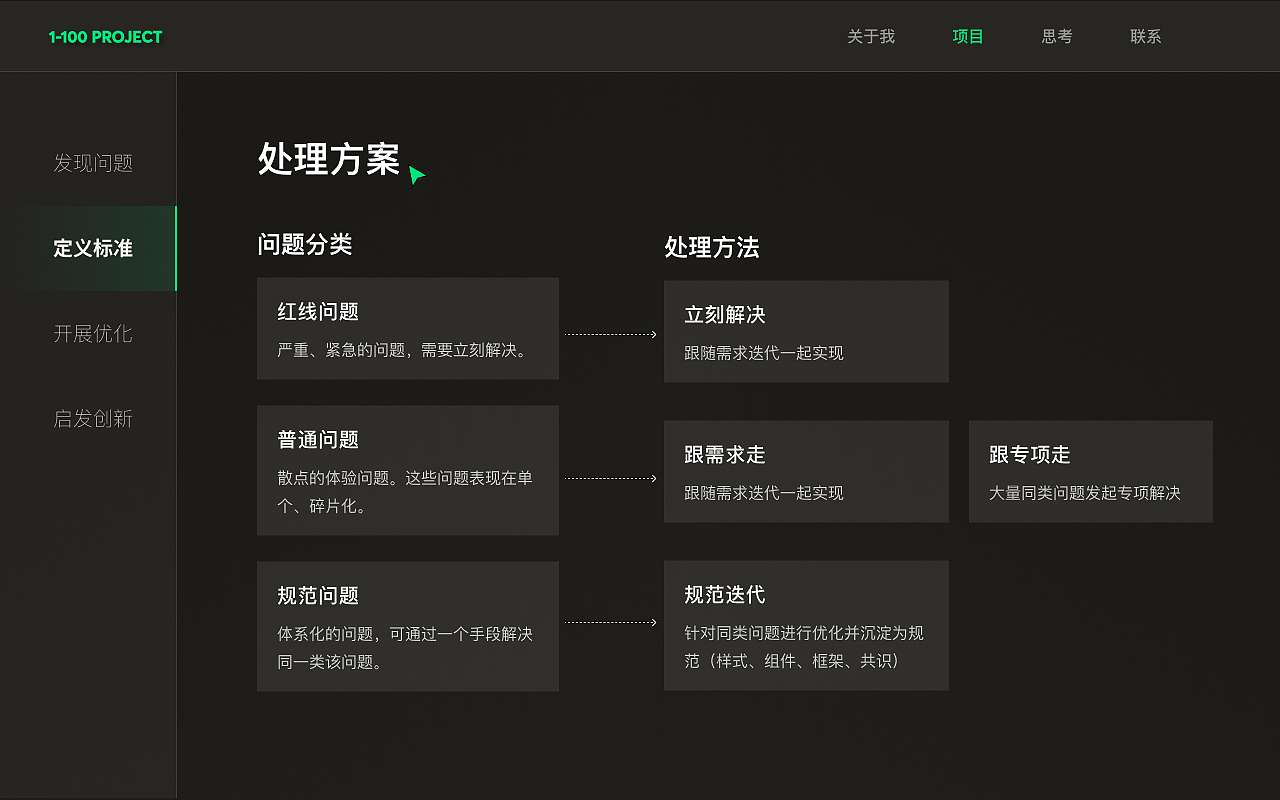Viewport: 1280px width, 800px height.
Task: Open the 思考 page from top navigation
Action: coord(1056,36)
